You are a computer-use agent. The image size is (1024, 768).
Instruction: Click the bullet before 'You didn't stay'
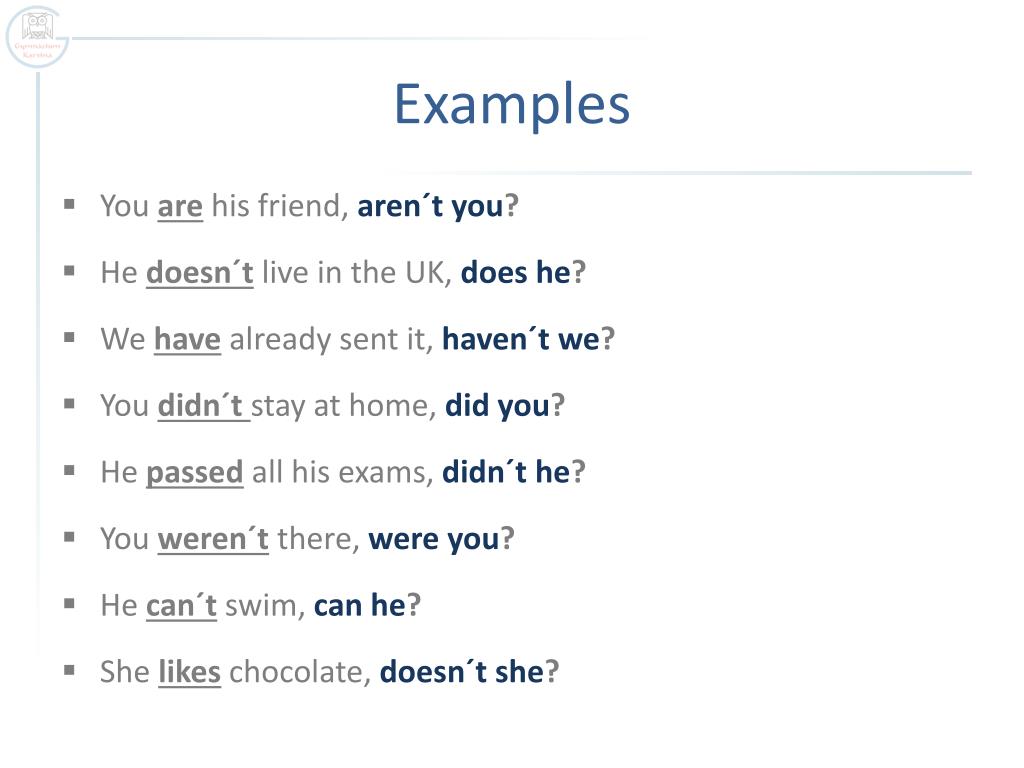69,404
